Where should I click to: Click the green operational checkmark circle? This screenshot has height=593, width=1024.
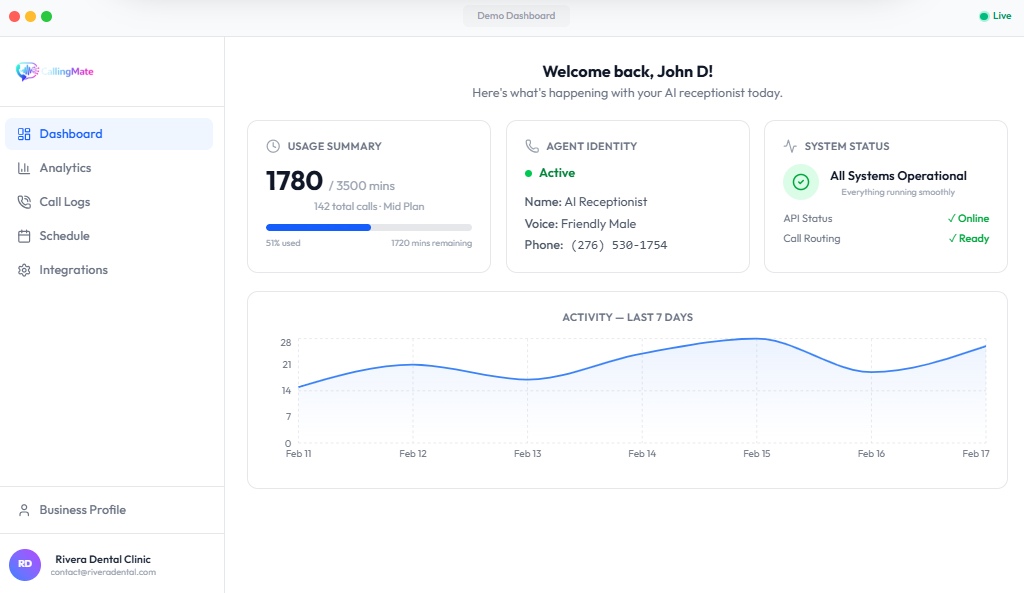coord(800,182)
